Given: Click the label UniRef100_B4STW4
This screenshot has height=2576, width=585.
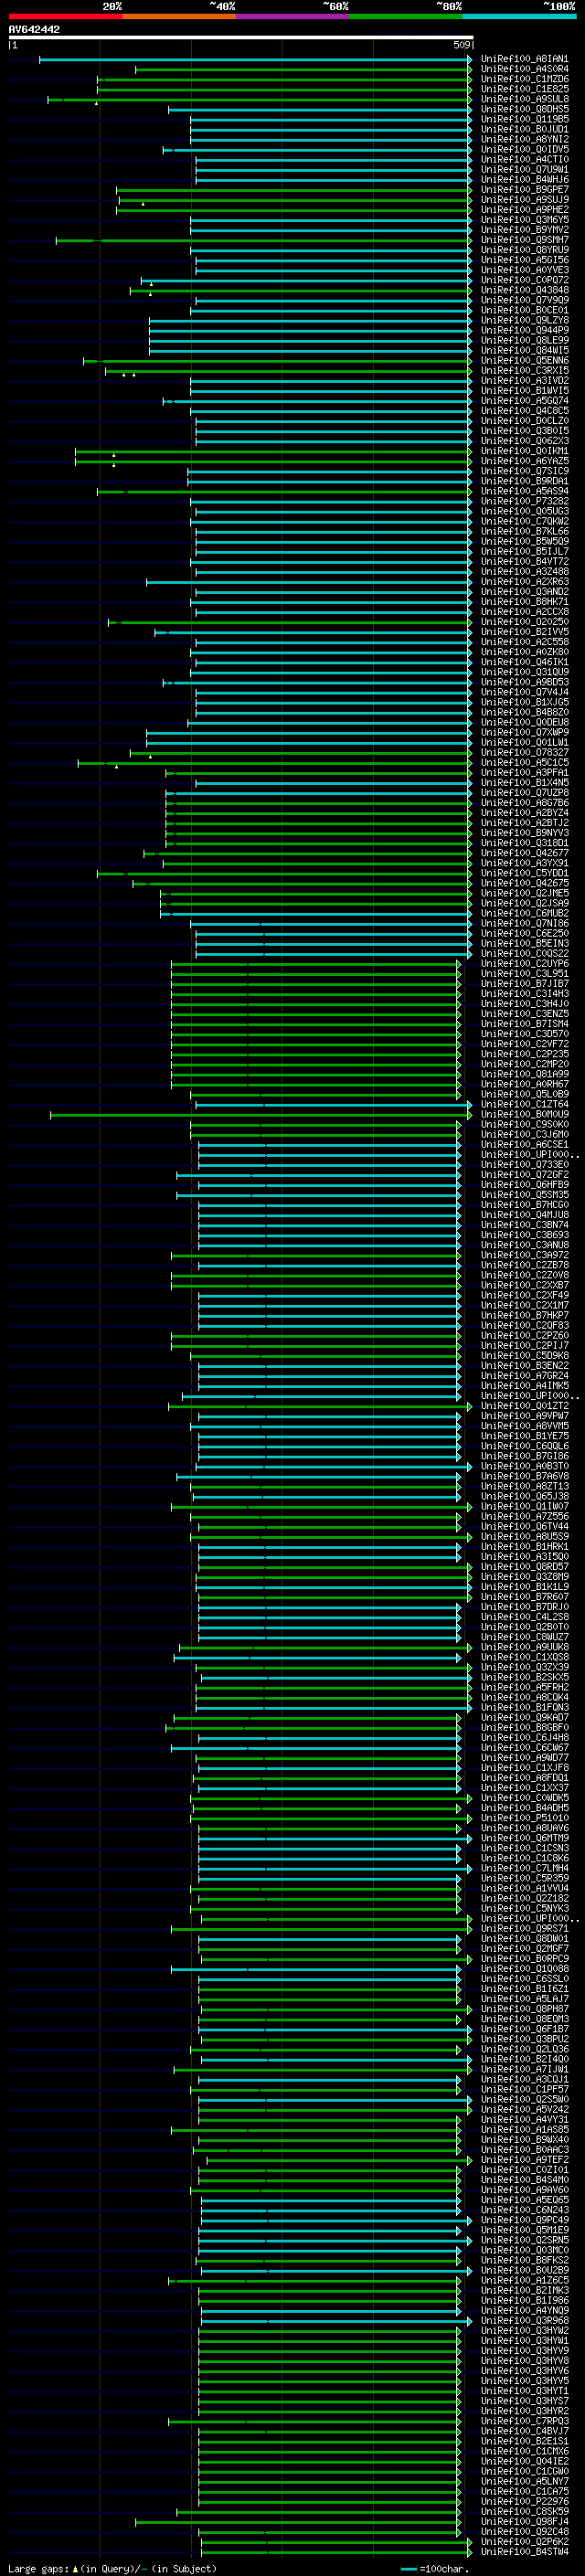Looking at the screenshot, I should [524, 2551].
